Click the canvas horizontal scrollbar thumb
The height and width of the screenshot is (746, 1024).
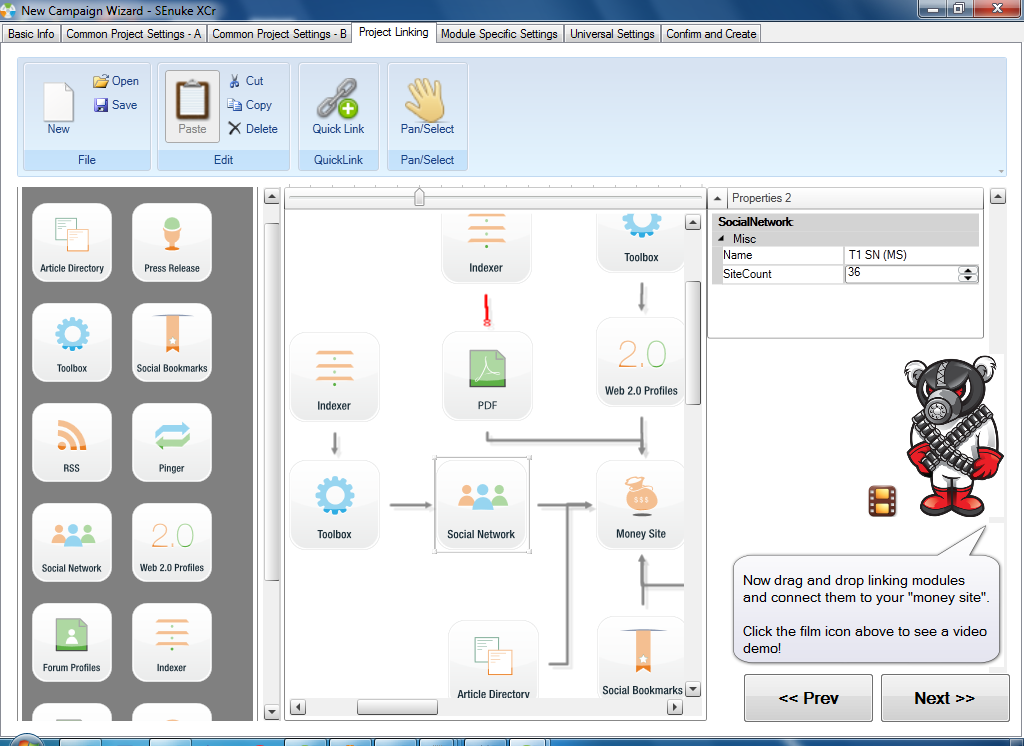tap(397, 707)
